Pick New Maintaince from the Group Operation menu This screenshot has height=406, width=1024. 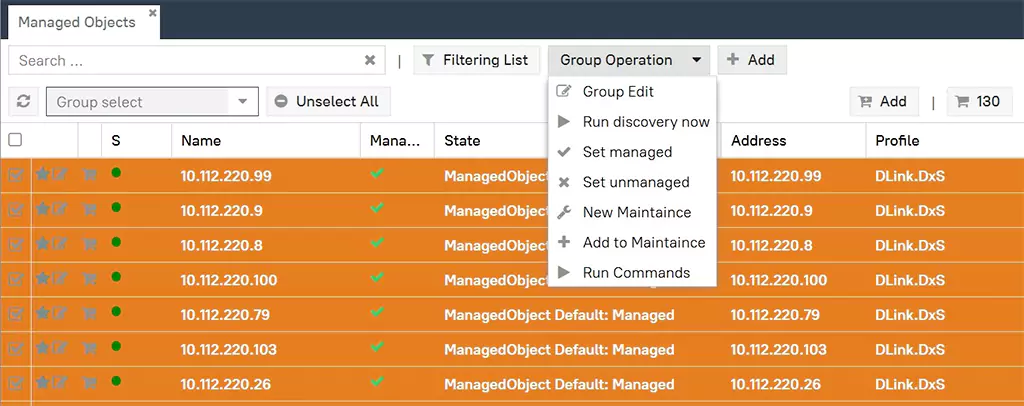point(636,212)
